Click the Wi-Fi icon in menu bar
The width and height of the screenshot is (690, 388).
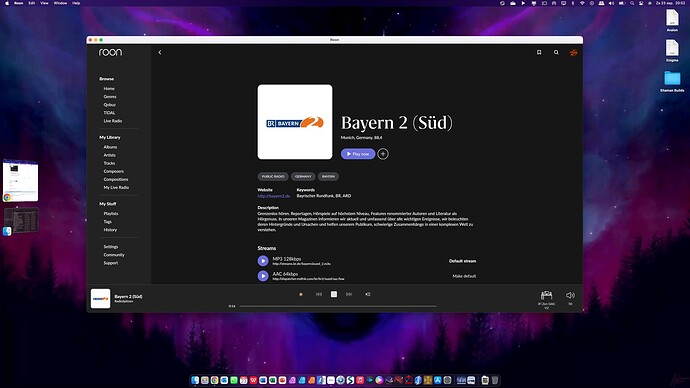tap(582, 3)
